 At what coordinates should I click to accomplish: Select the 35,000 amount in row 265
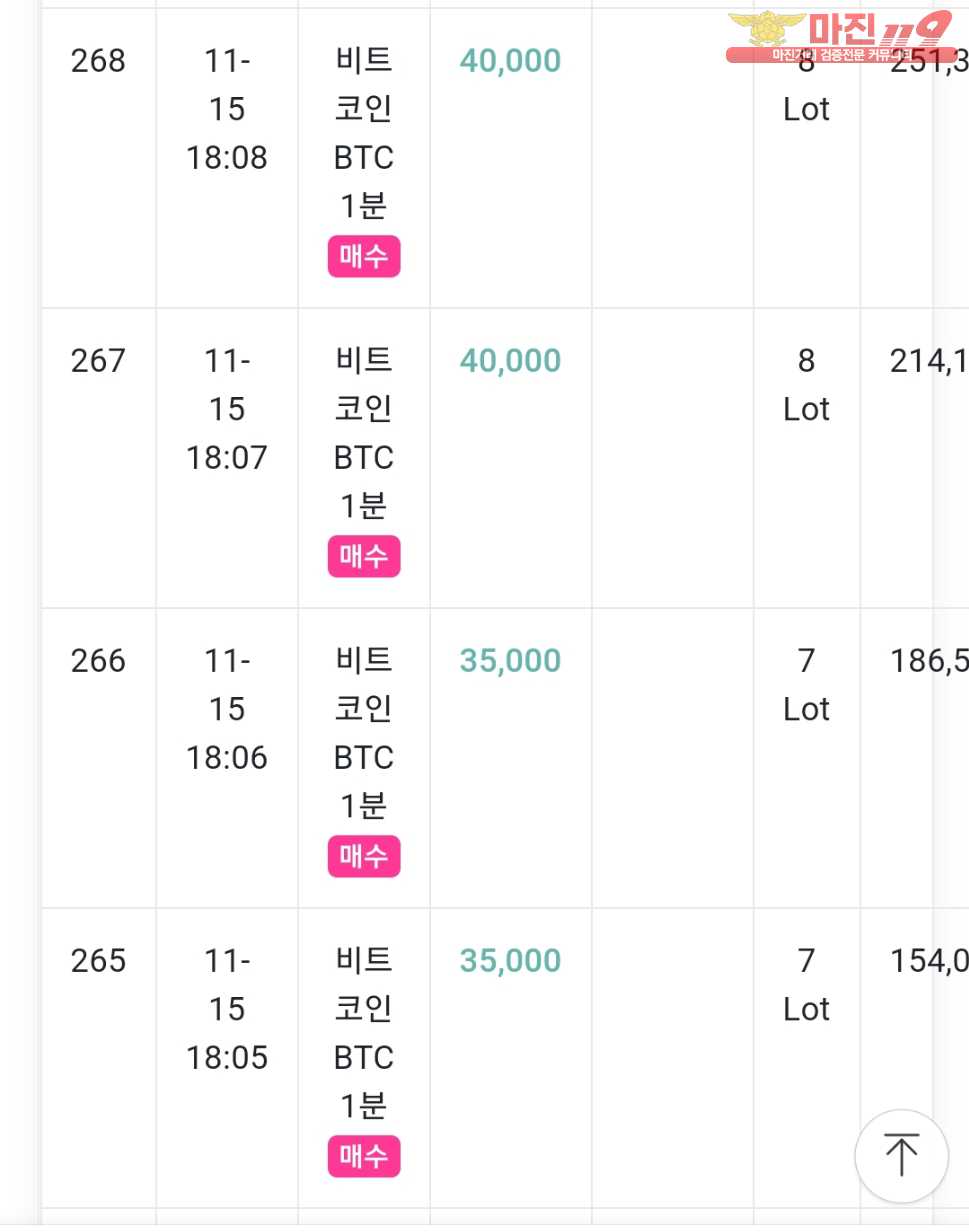click(510, 961)
